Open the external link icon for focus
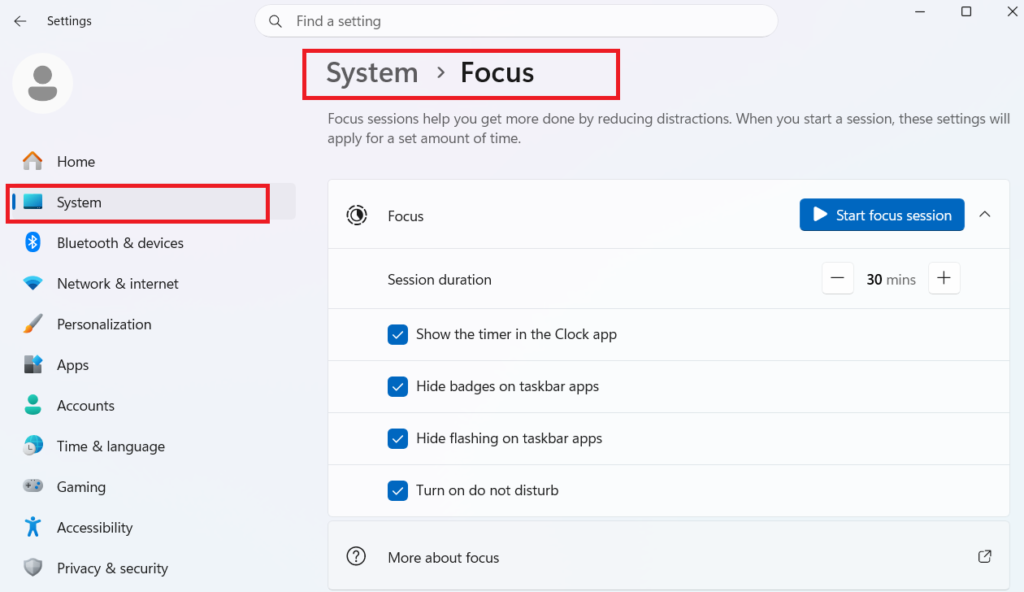1024x592 pixels. coord(985,557)
